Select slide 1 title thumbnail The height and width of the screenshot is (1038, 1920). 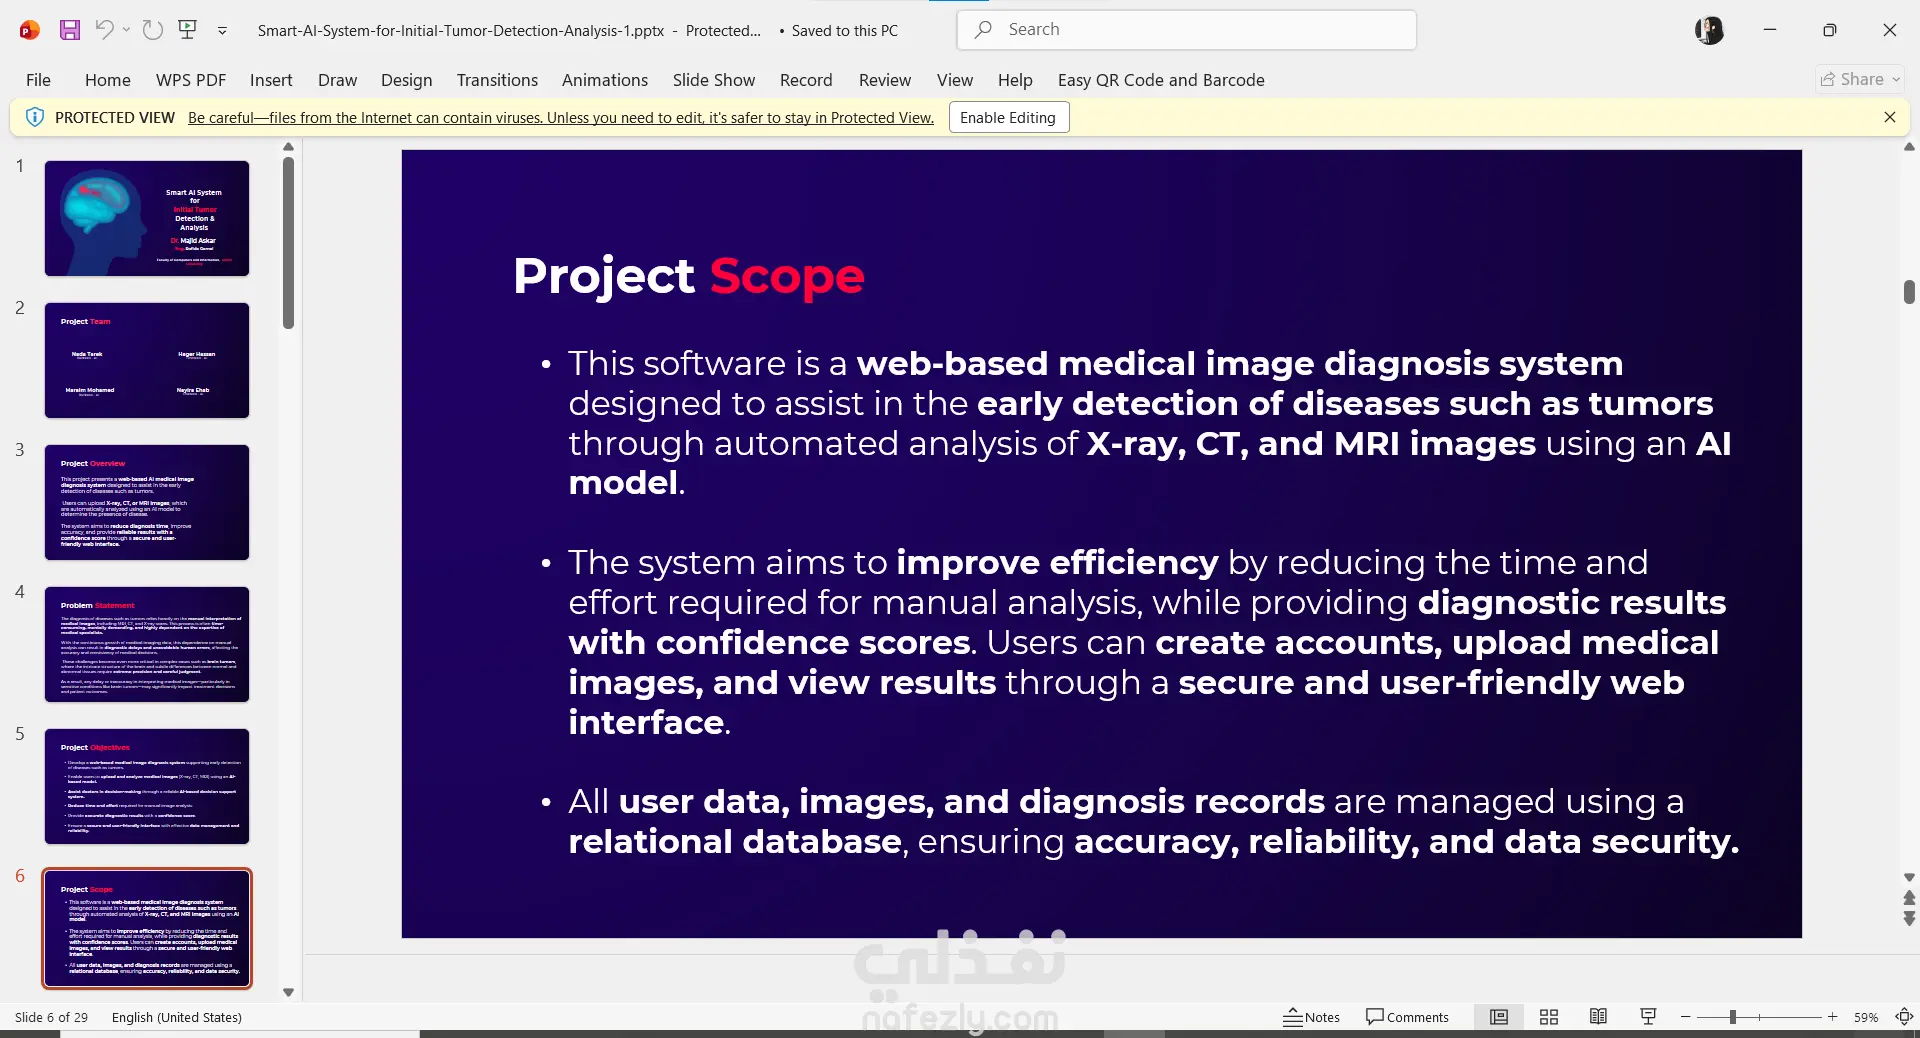147,218
